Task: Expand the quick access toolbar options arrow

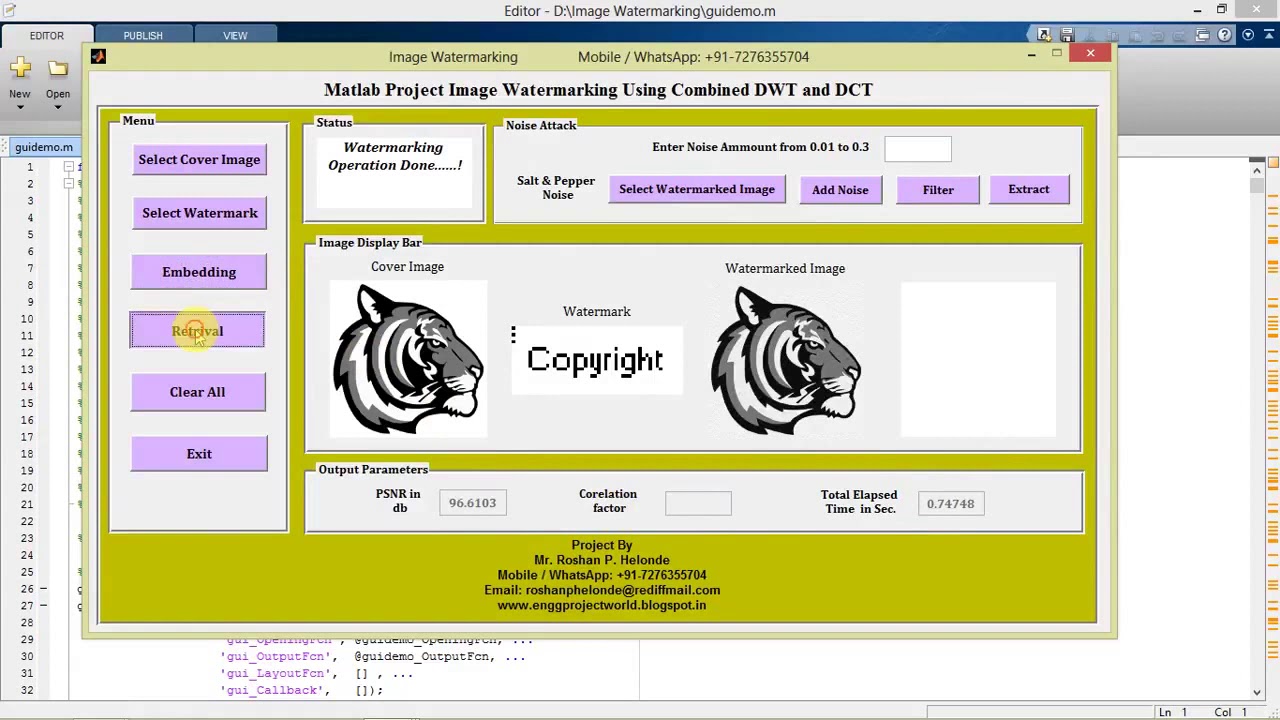Action: coord(1248,35)
